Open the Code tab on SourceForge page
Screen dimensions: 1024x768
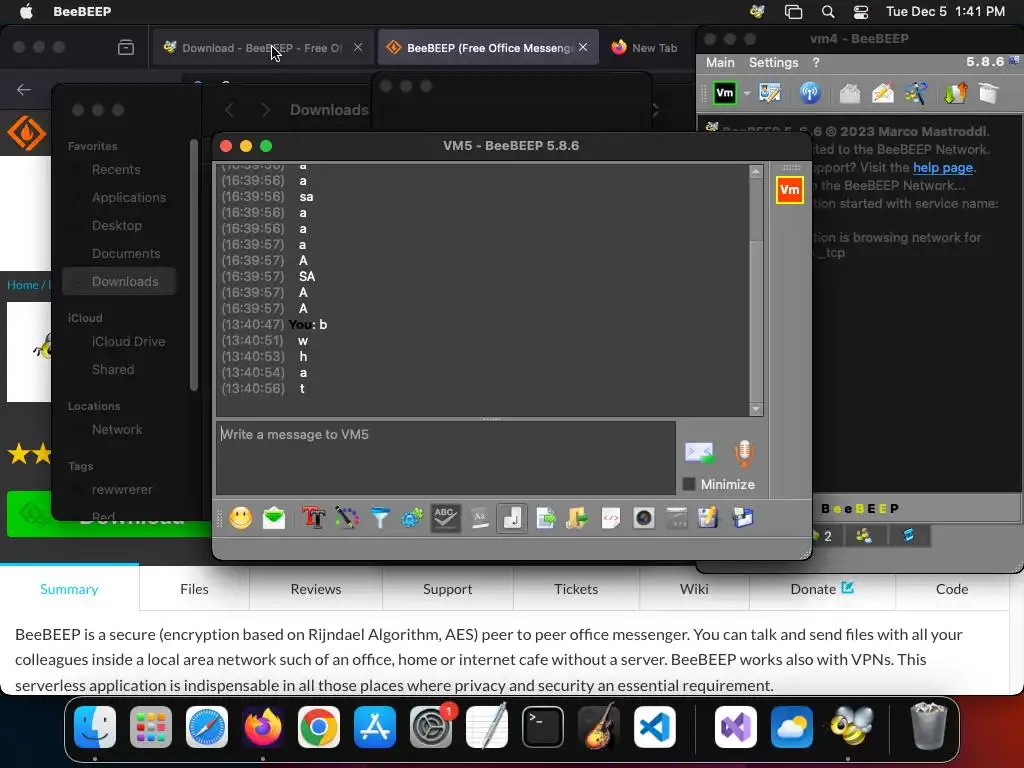tap(952, 589)
